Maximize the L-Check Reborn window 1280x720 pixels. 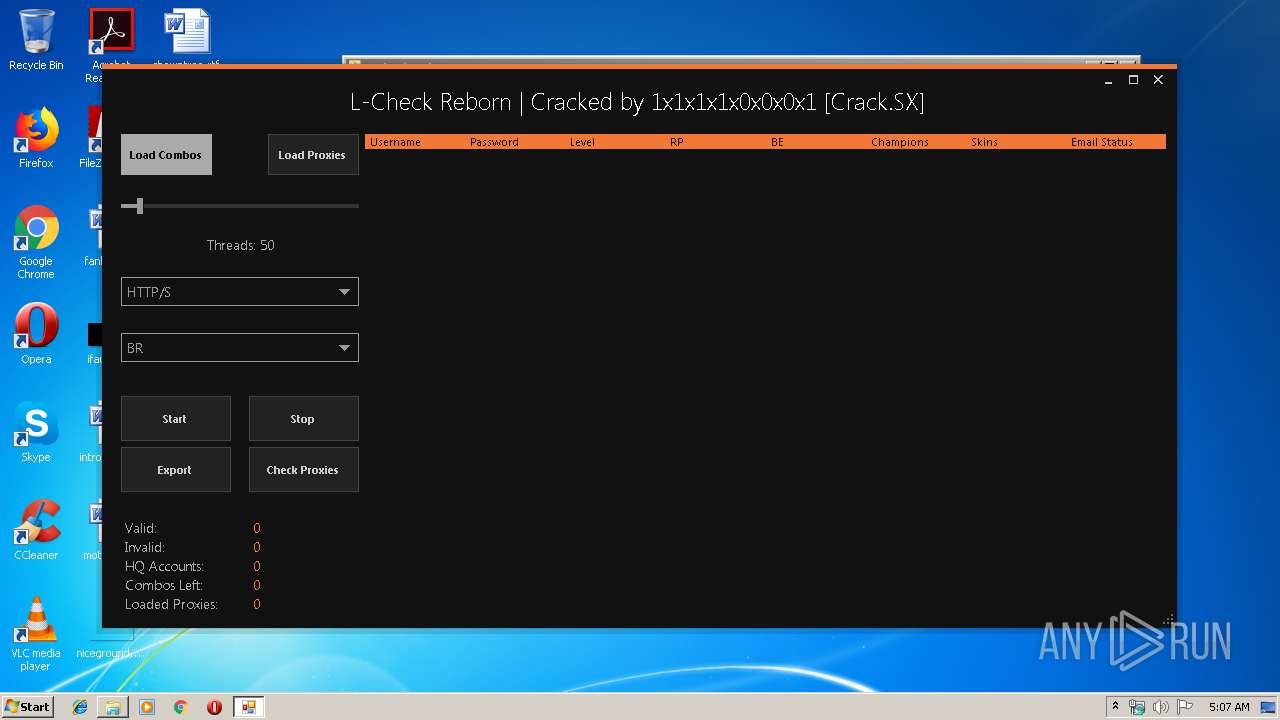(1133, 80)
